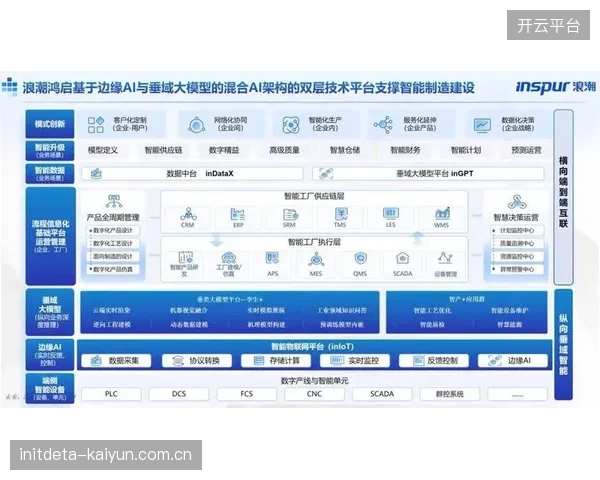The height and width of the screenshot is (480, 600).
Task: Click the 设备管理 icon
Action: (x=445, y=258)
